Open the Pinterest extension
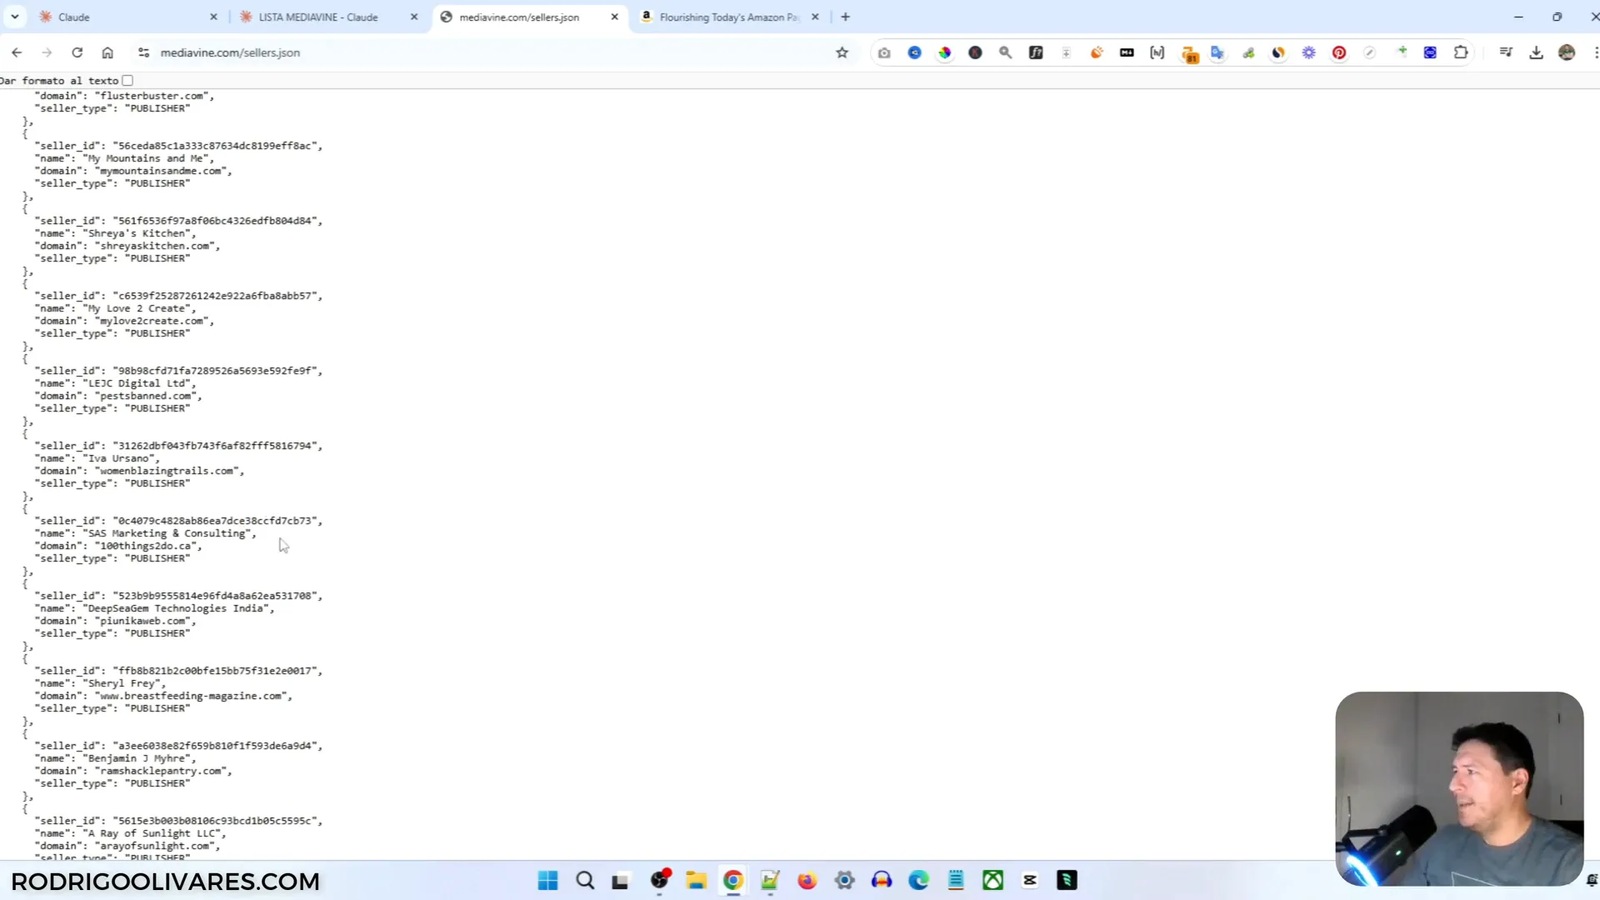This screenshot has height=900, width=1600. 1339,53
